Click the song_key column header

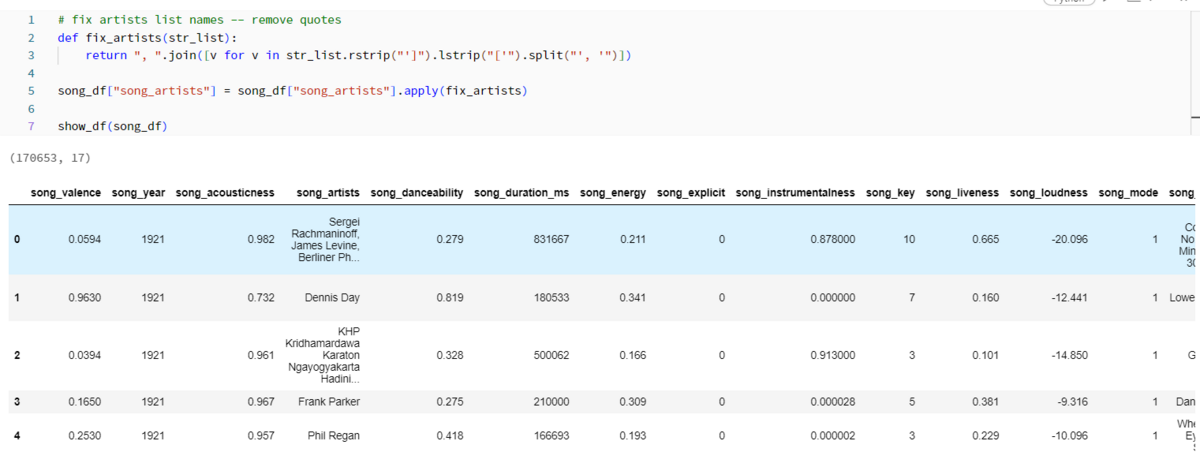pos(891,192)
